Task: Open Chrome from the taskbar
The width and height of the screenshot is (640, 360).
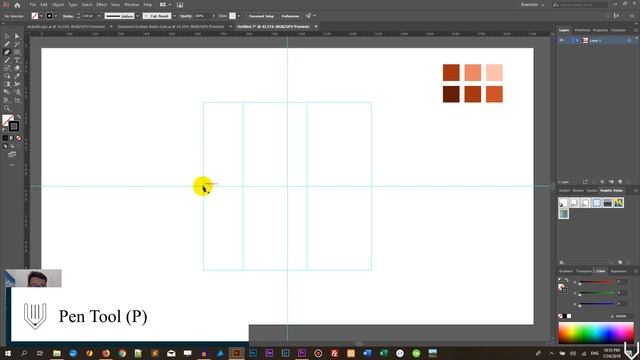Action: tap(122, 353)
